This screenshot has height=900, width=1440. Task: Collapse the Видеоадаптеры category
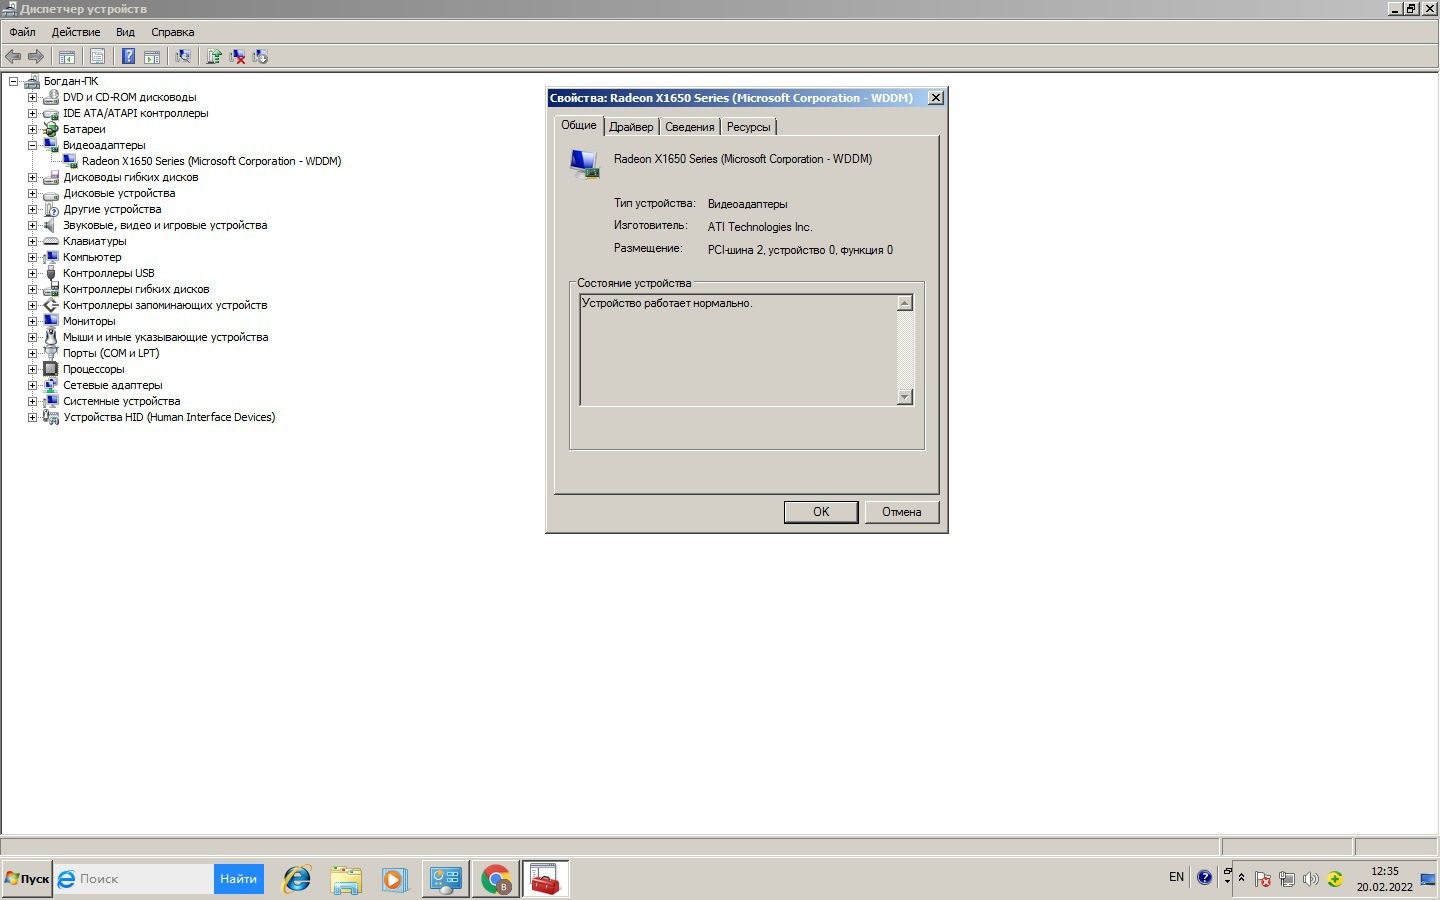click(x=32, y=145)
